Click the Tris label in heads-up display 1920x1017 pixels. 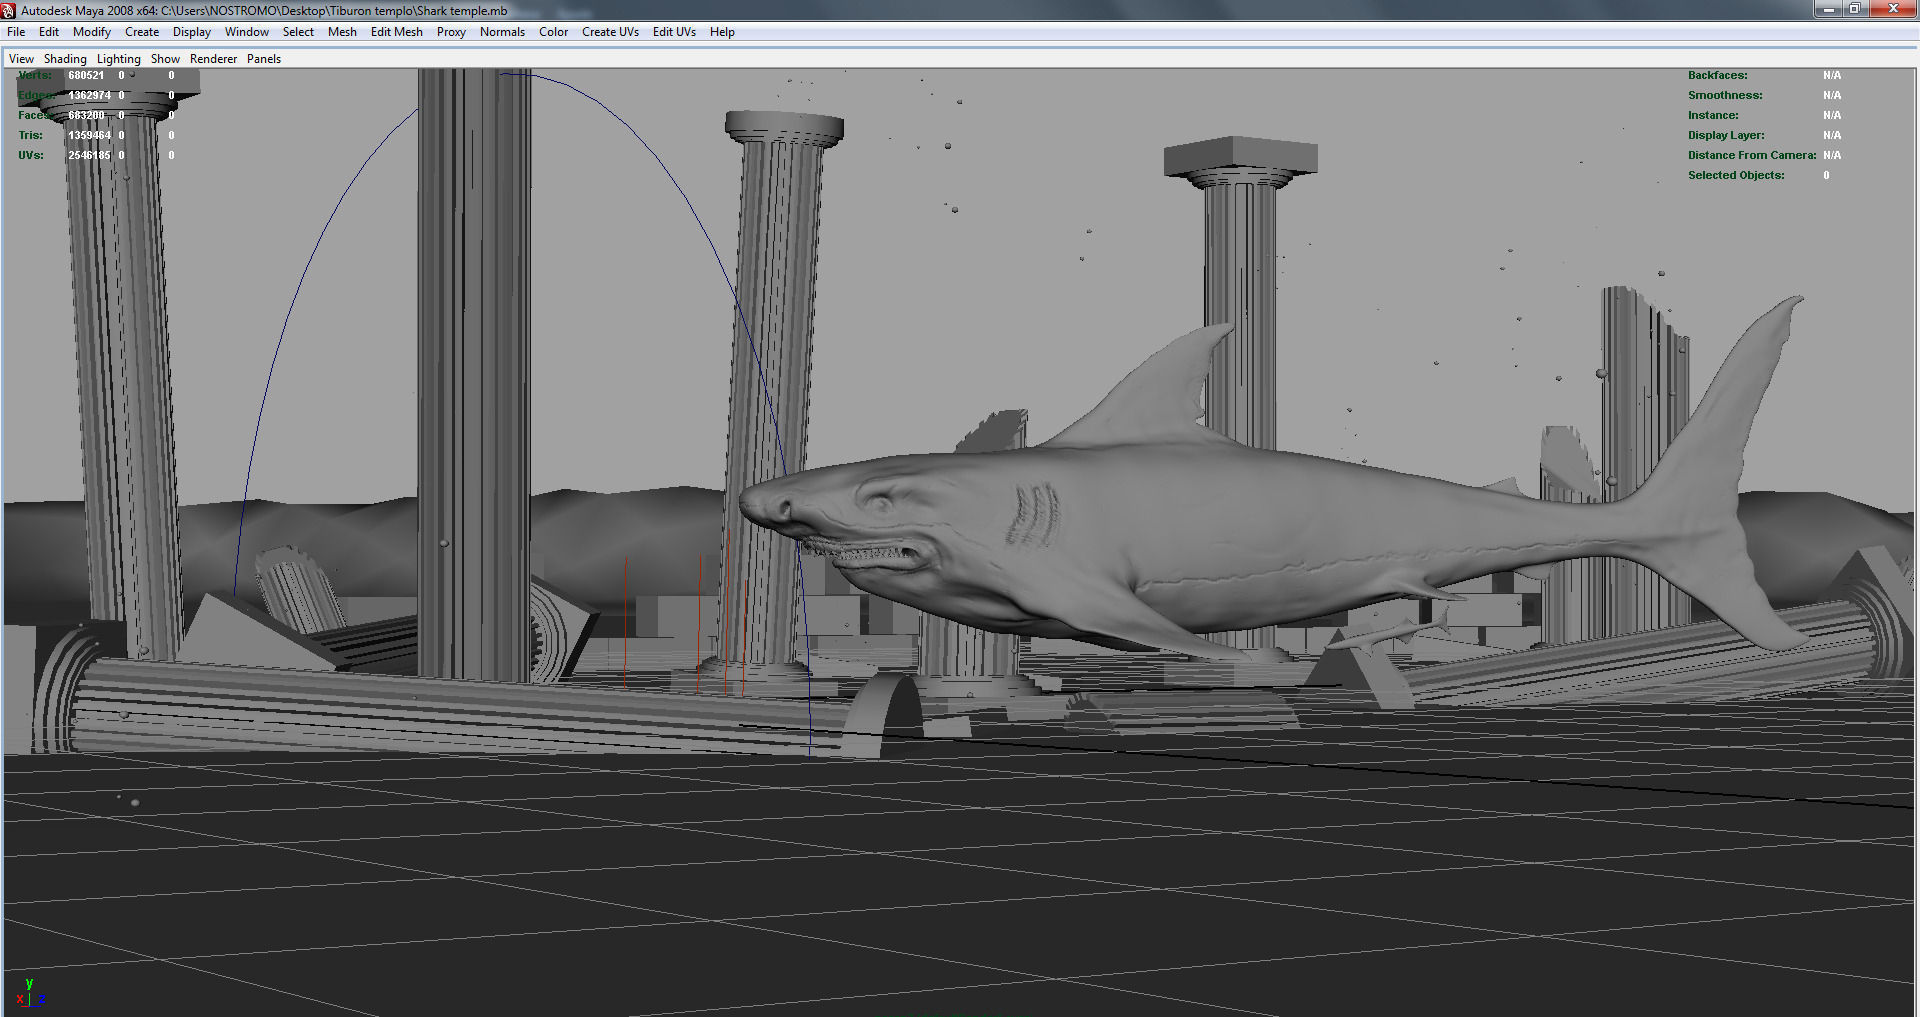(x=30, y=135)
